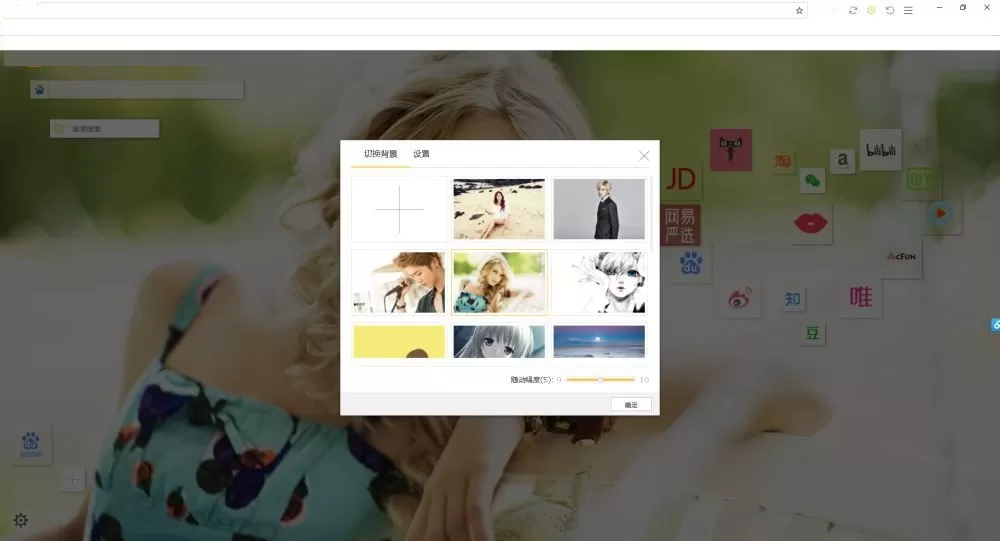Select the man in suit background thumbnail
The width and height of the screenshot is (1000, 541).
point(599,209)
